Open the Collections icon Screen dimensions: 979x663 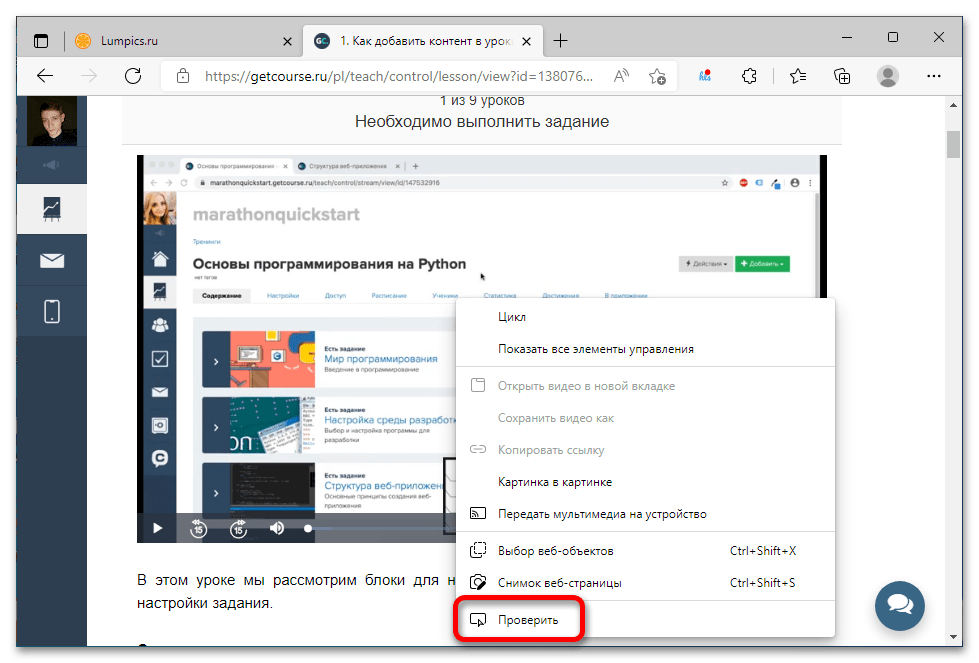tap(842, 76)
